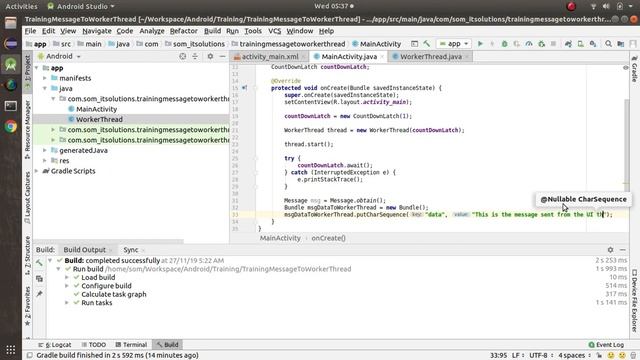Click the trainingmessagetoworkerthread breadcrumb
This screenshot has width=640, height=360.
pos(288,44)
